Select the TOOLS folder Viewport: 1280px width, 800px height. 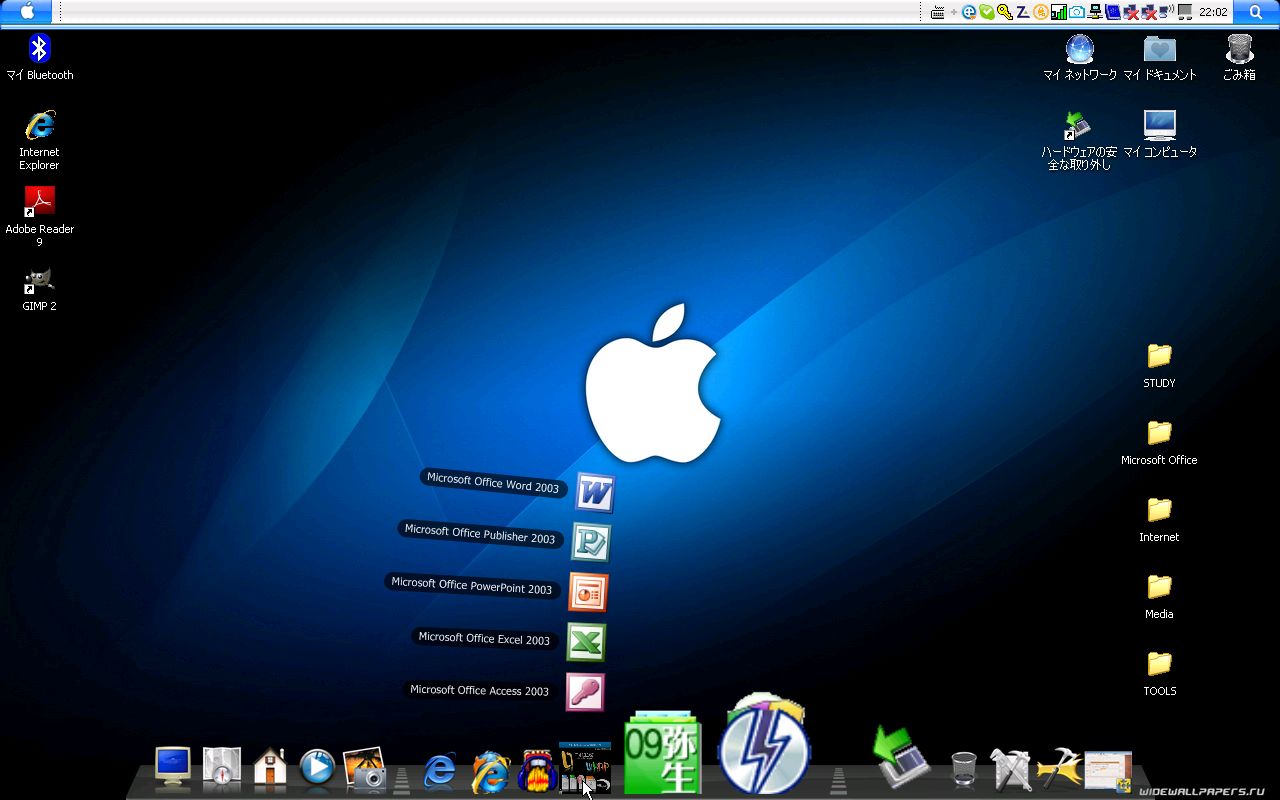(x=1159, y=674)
